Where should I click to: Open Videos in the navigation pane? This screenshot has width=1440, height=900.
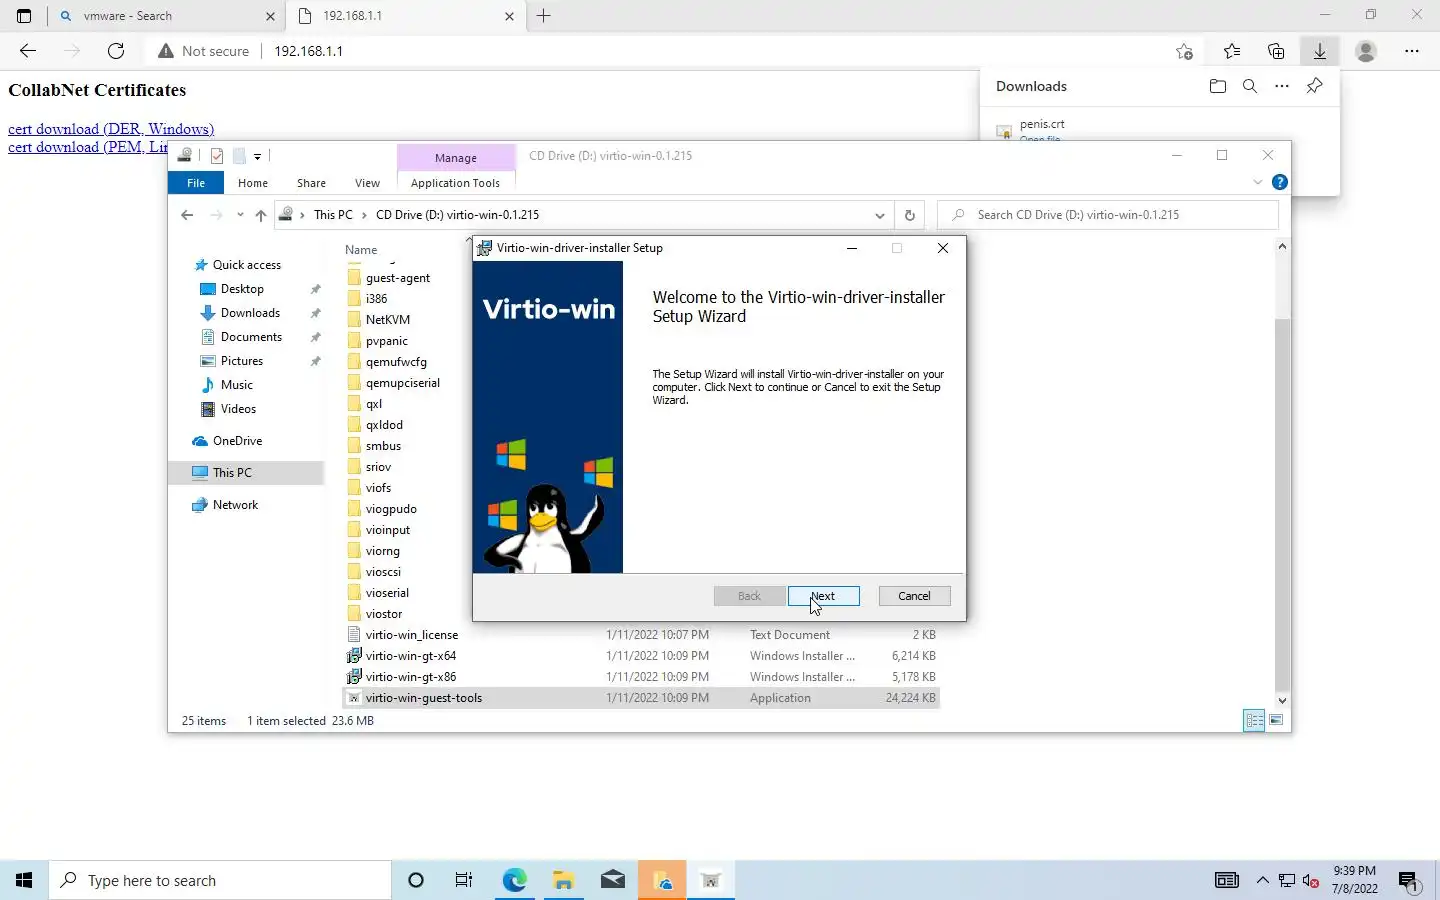pyautogui.click(x=238, y=409)
